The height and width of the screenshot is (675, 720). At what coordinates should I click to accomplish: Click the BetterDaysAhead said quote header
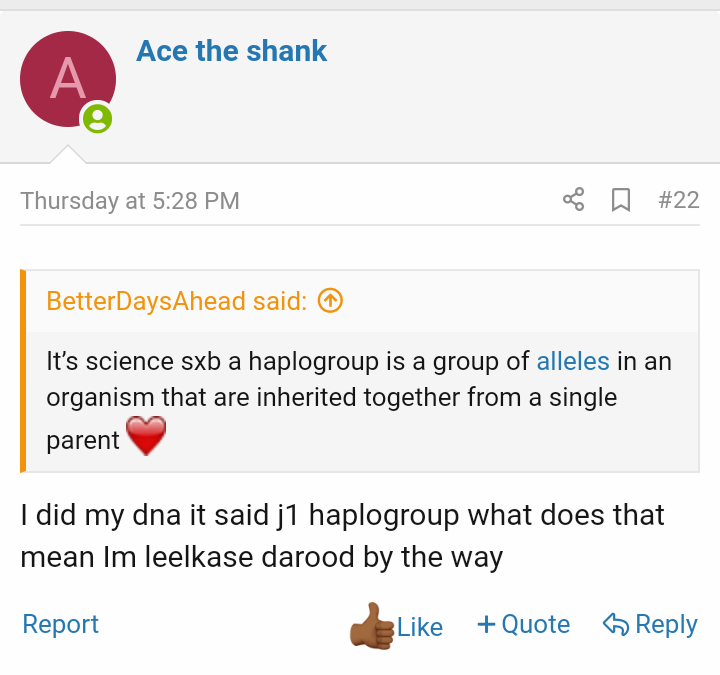point(177,300)
